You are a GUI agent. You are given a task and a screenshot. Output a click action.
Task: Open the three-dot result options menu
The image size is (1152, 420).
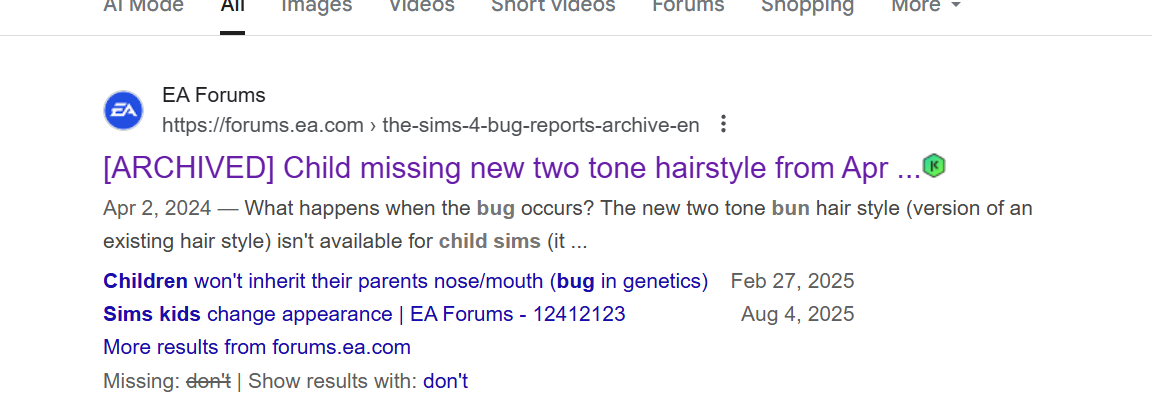coord(724,125)
